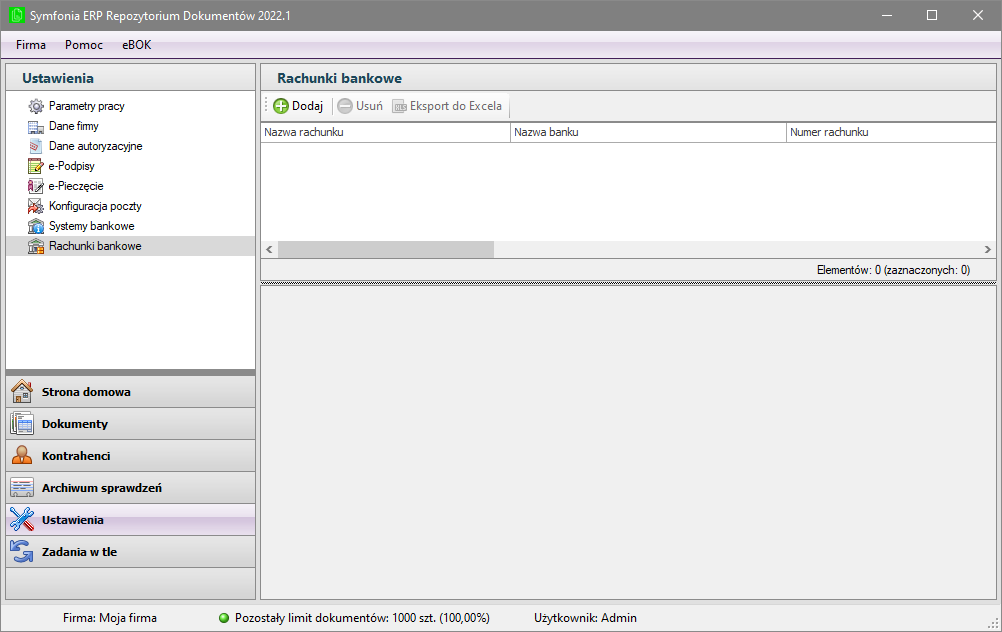Screen dimensions: 1002x632
Task: Click the Systemy bankowe icon
Action: tap(36, 226)
